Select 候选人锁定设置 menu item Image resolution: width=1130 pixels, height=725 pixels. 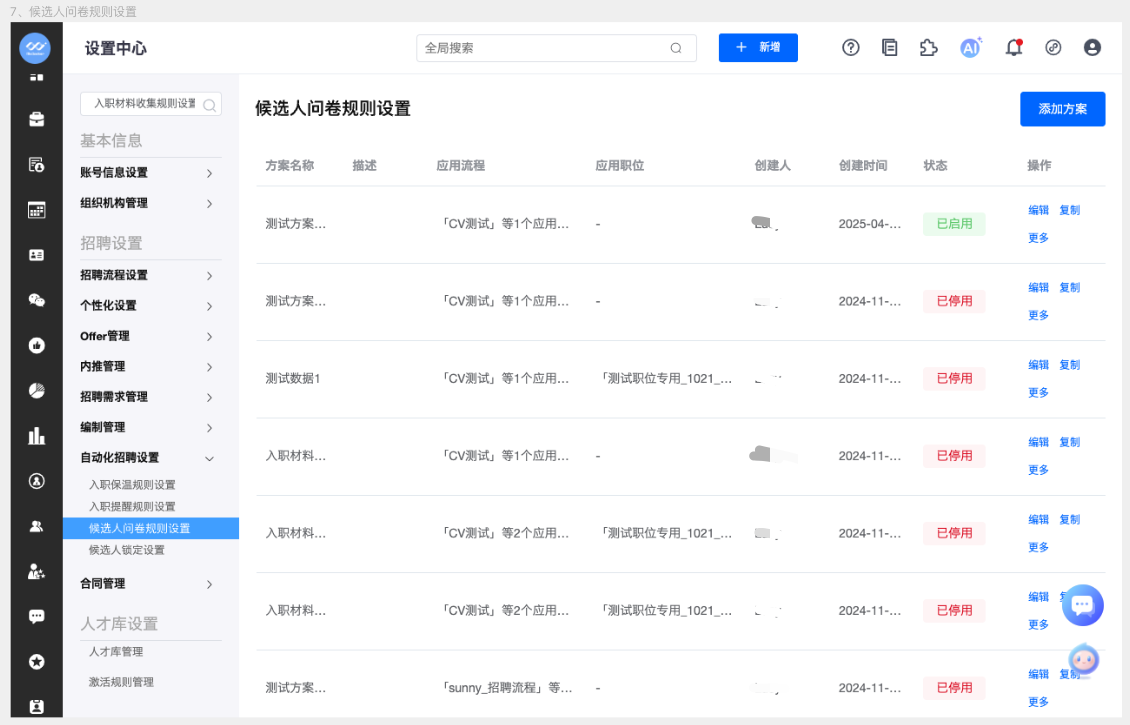point(127,550)
